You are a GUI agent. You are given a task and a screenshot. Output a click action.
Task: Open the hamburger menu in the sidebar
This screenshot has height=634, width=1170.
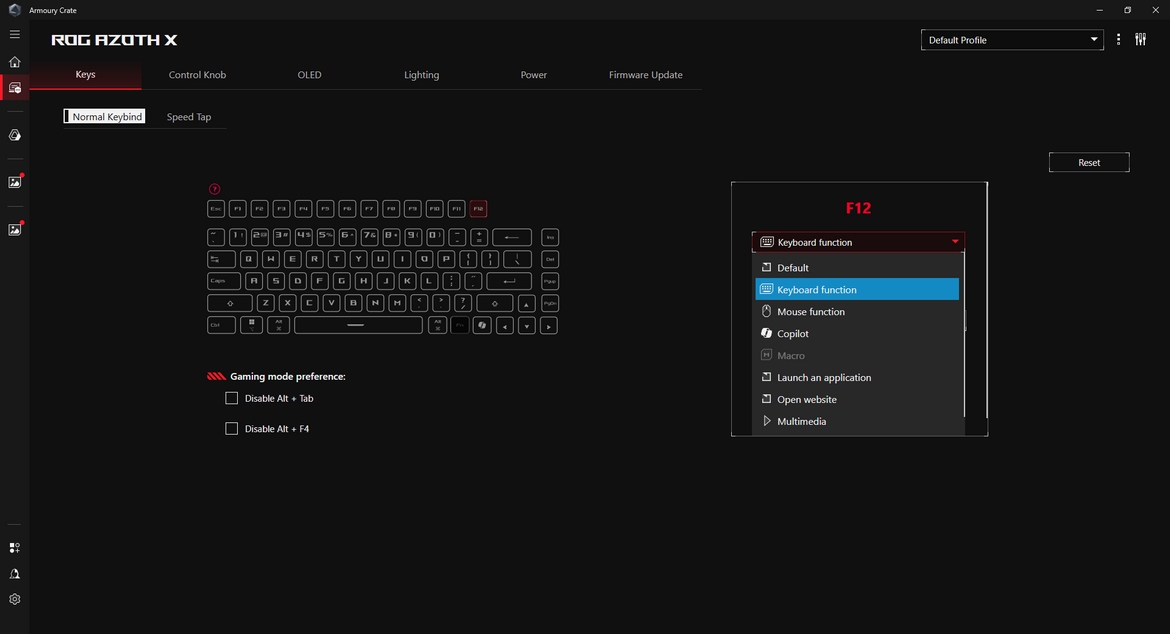tap(14, 35)
